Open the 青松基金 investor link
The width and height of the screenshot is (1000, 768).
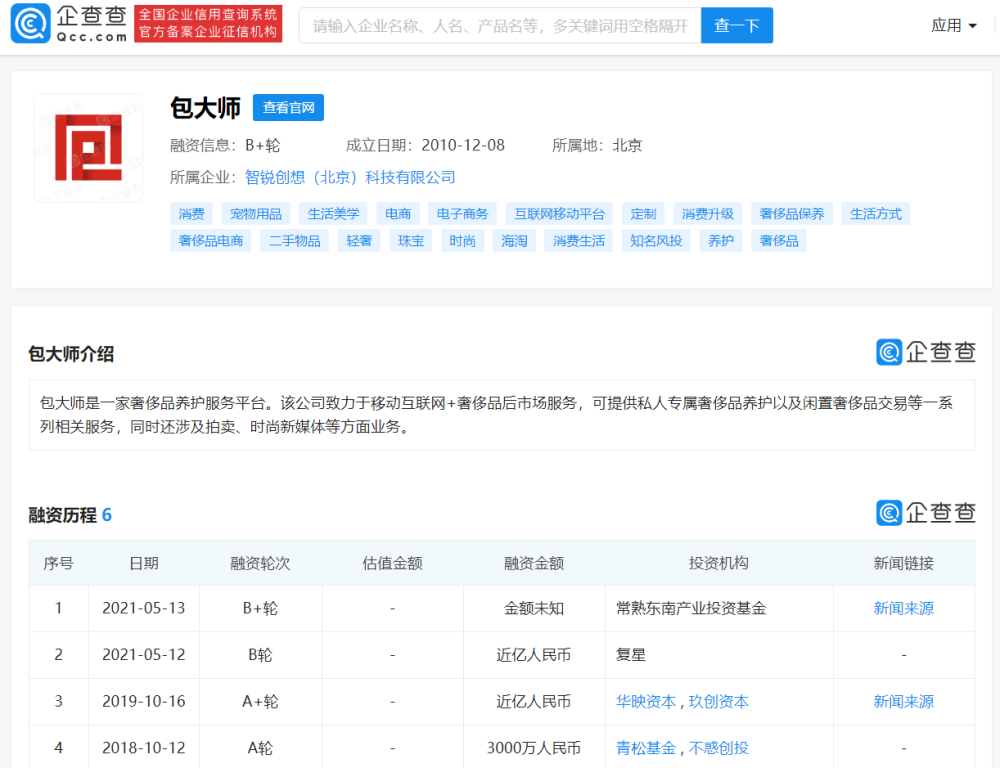[x=645, y=748]
